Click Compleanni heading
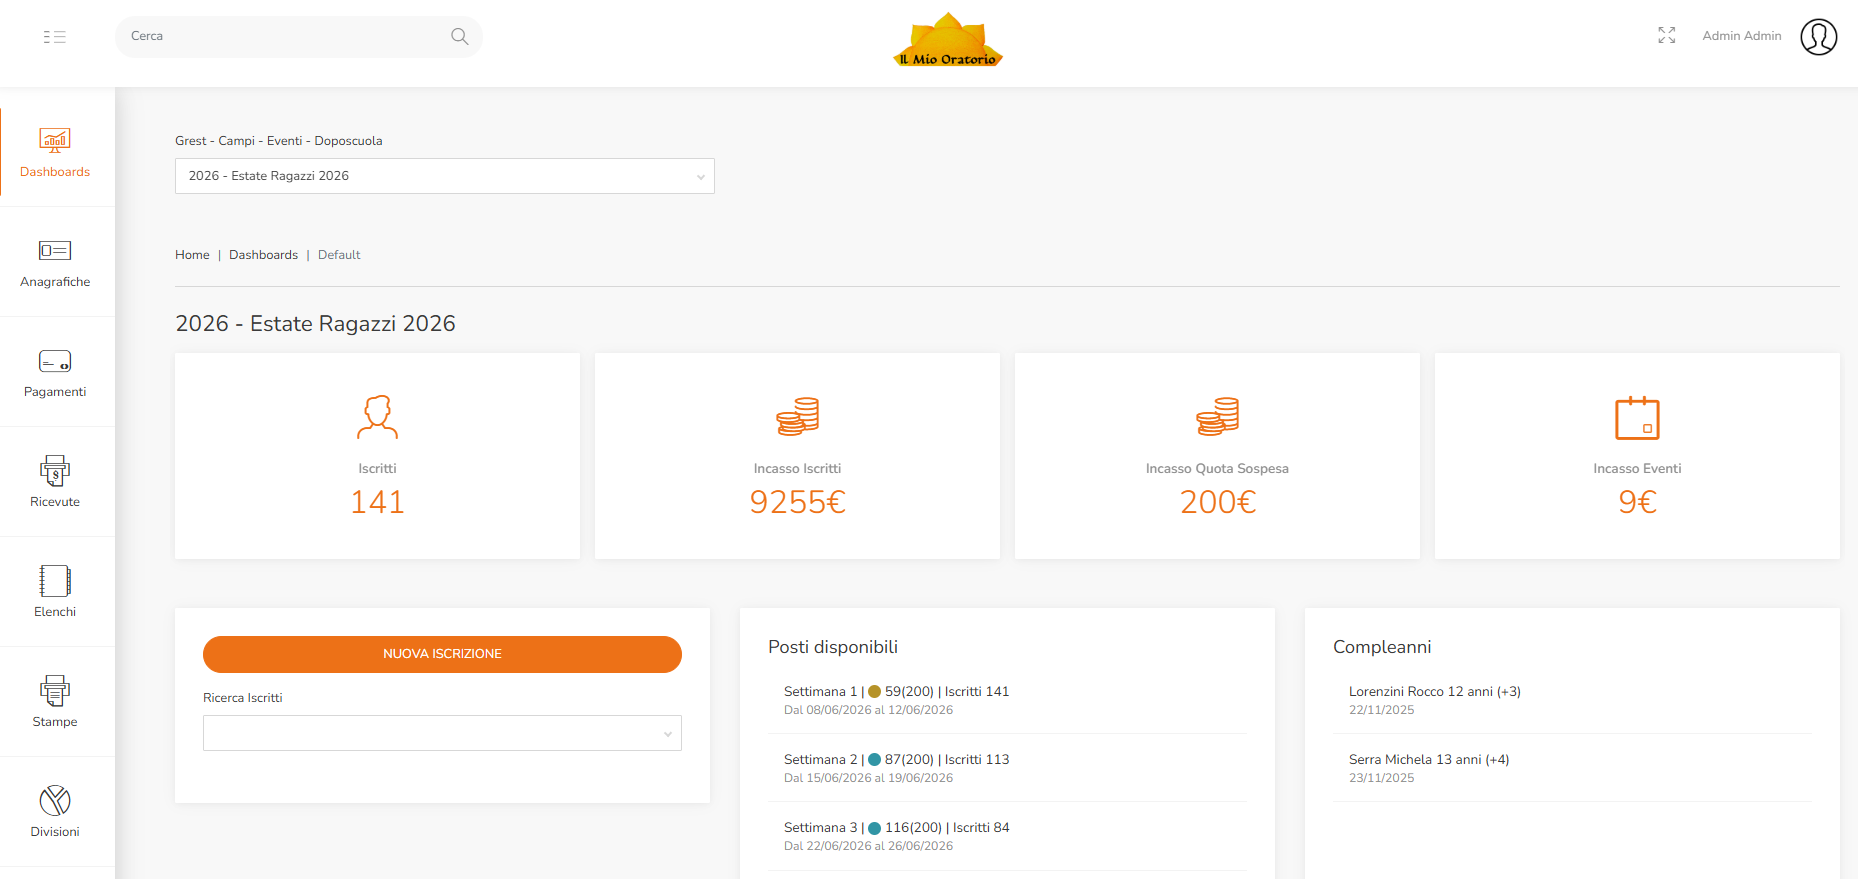Image resolution: width=1858 pixels, height=879 pixels. [1382, 647]
